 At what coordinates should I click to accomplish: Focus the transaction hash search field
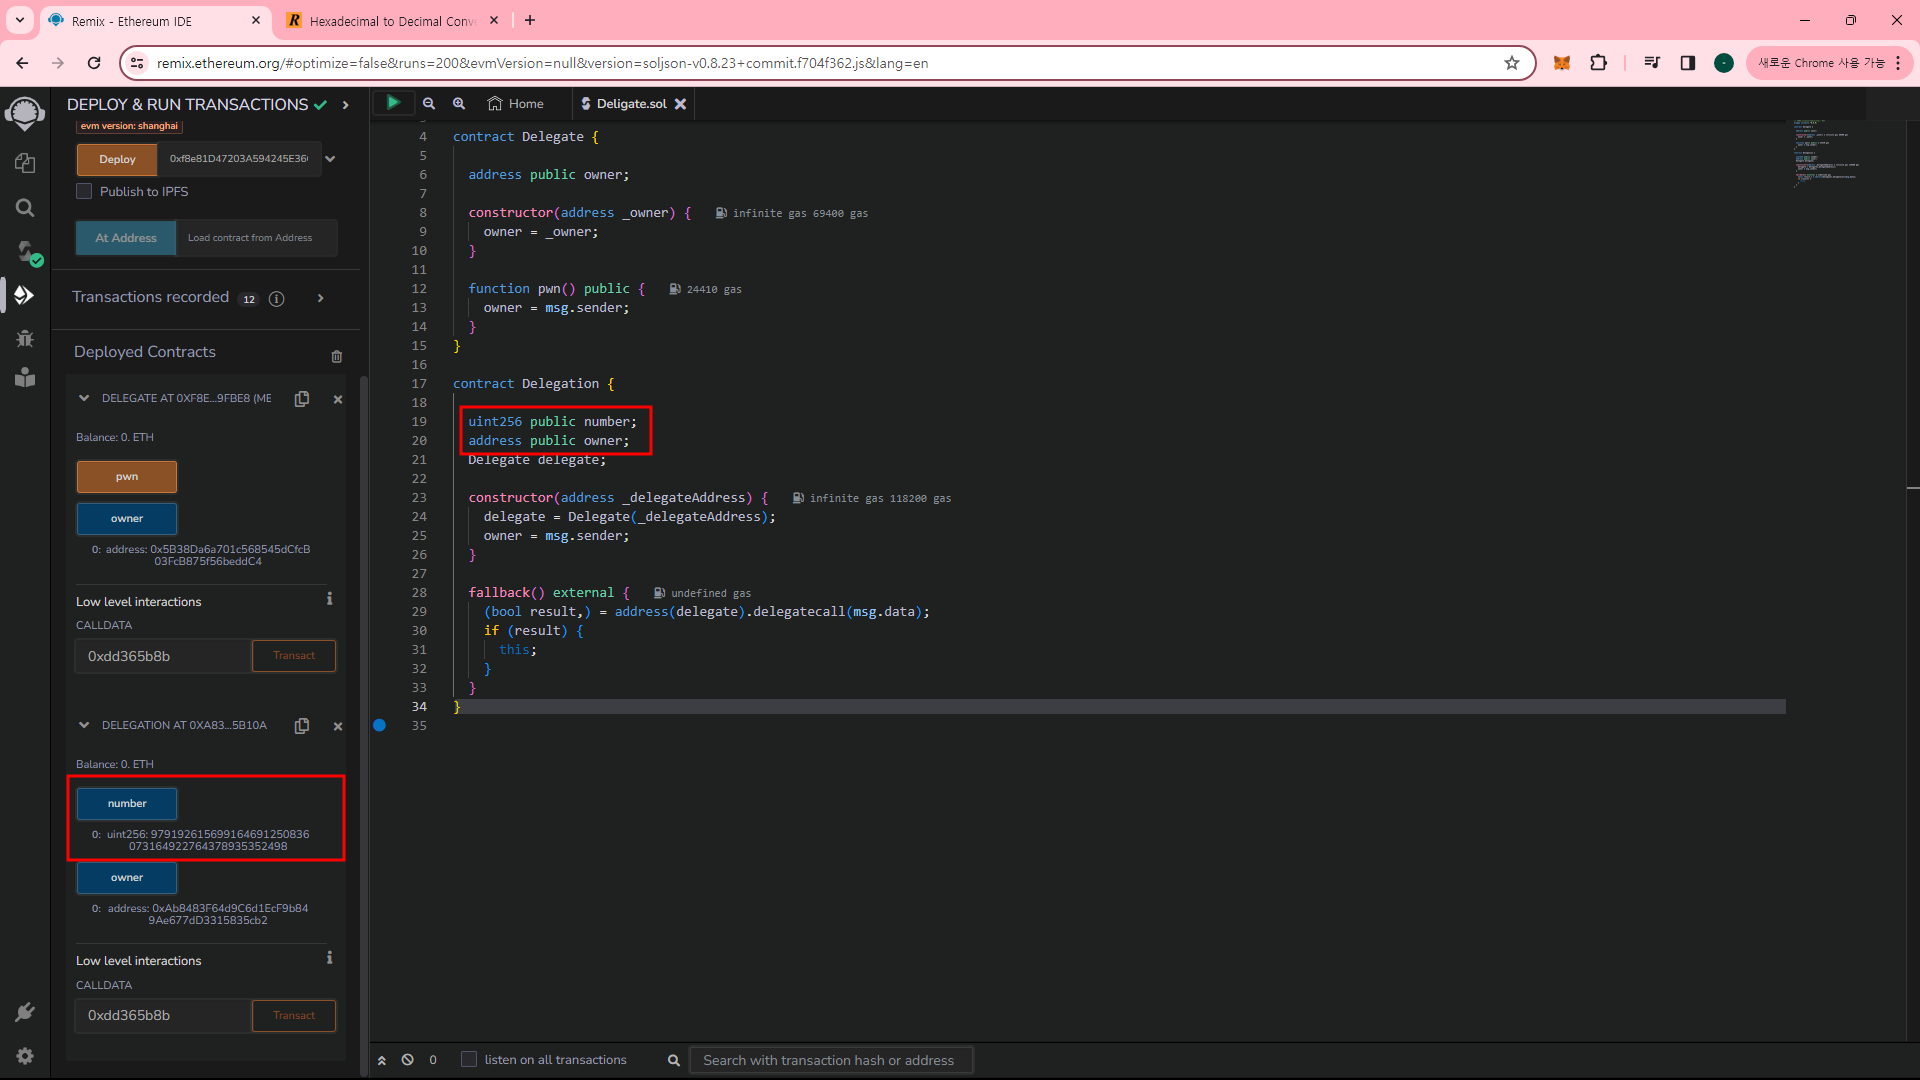pyautogui.click(x=831, y=1060)
